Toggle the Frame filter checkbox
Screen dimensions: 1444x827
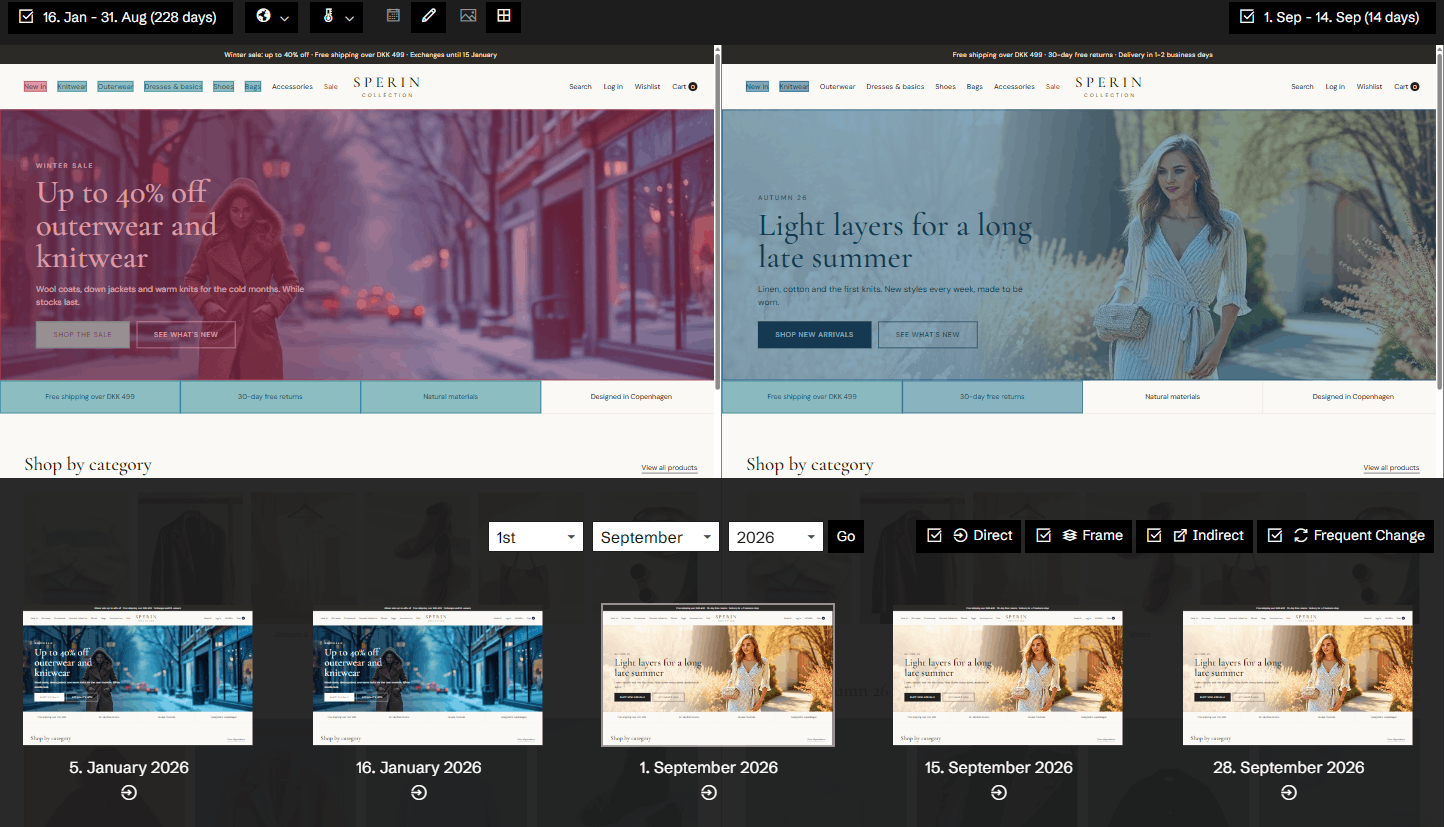(1044, 536)
